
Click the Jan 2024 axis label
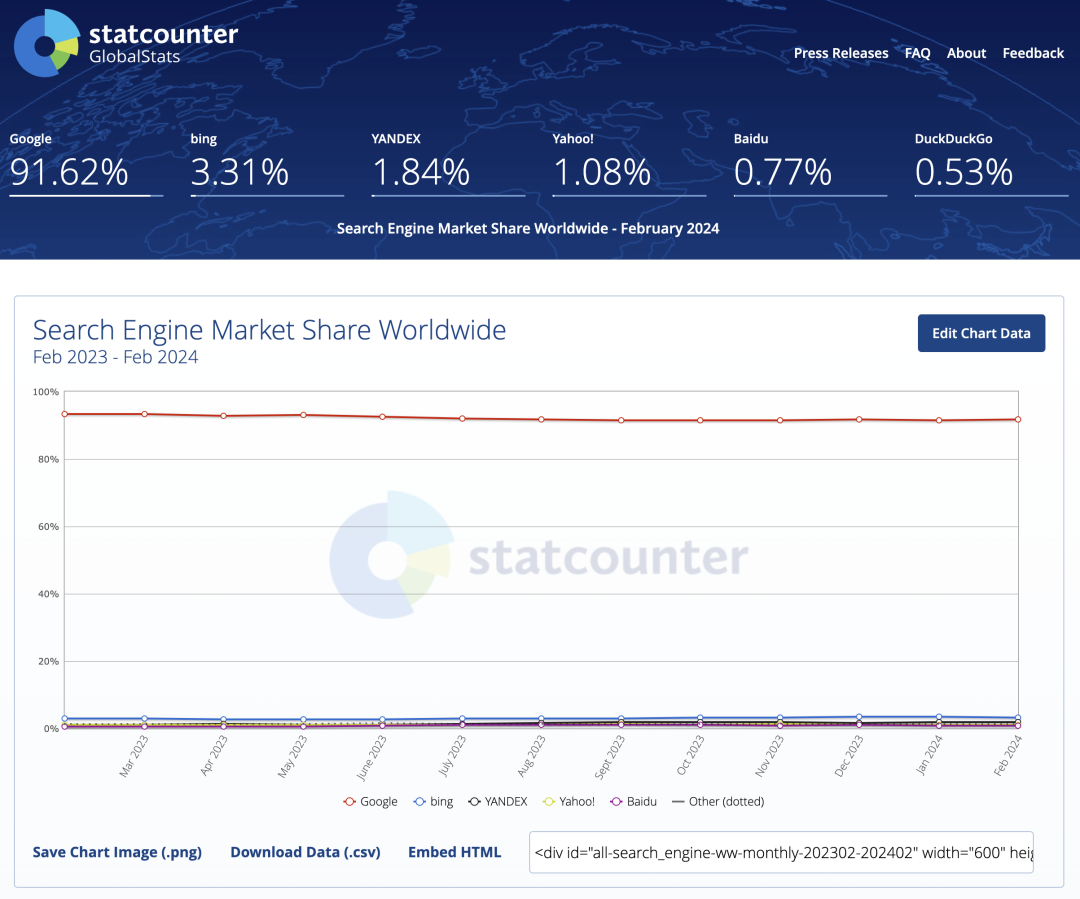click(x=929, y=756)
